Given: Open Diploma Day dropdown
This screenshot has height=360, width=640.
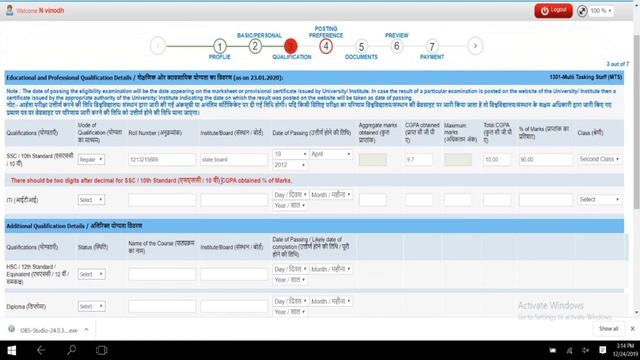Looking at the screenshot, I should coord(290,301).
